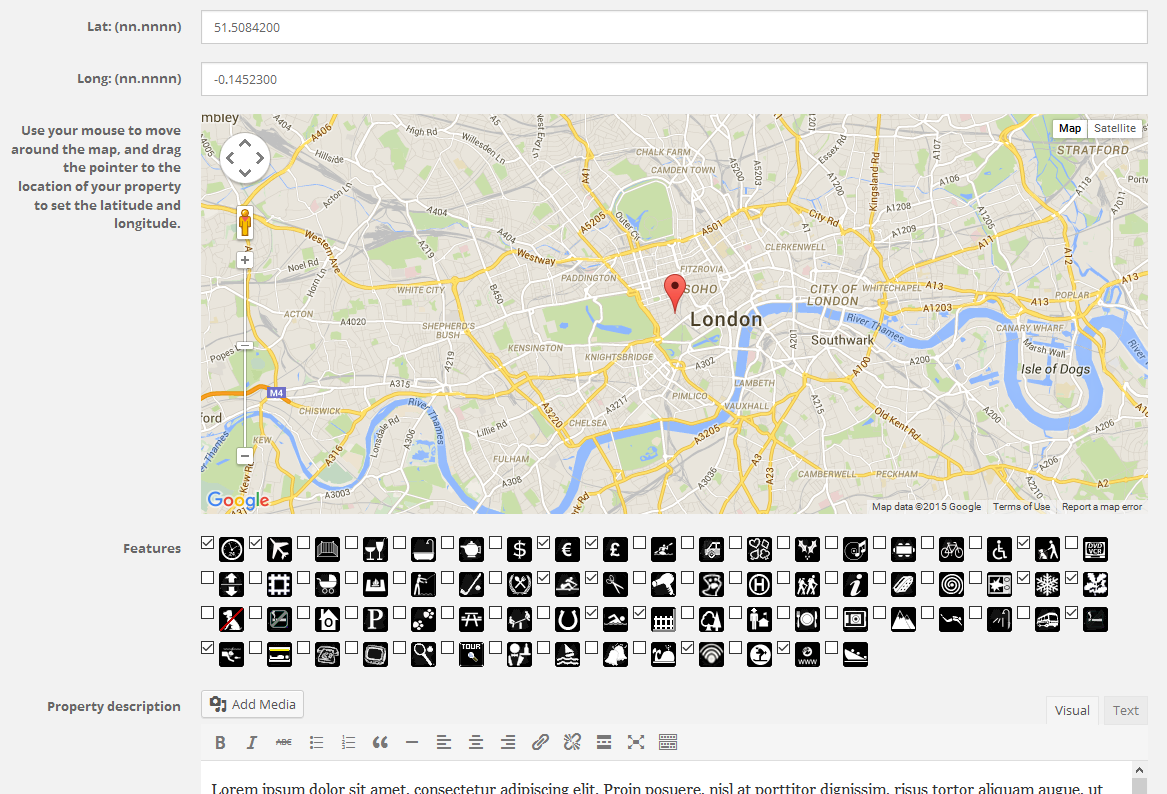Insert Read More tag
1167x794 pixels.
point(604,742)
